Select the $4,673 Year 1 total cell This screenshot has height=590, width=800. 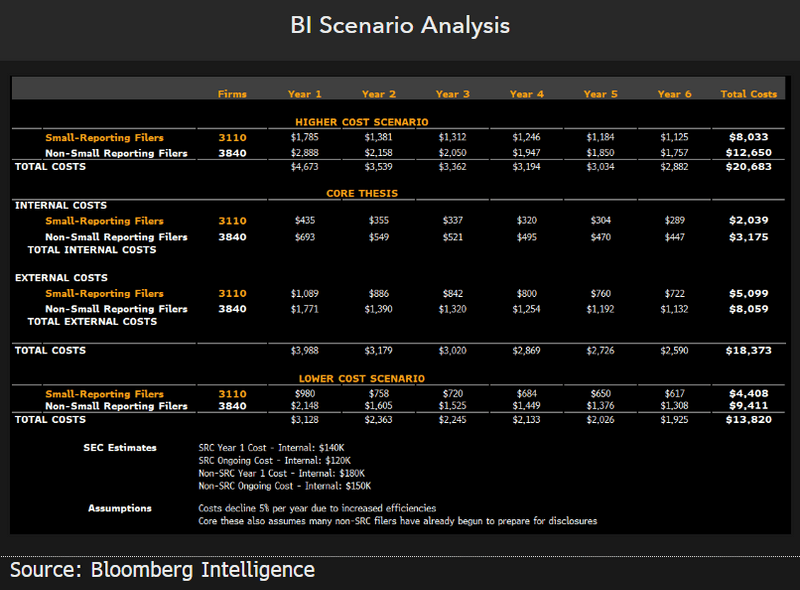coord(305,167)
